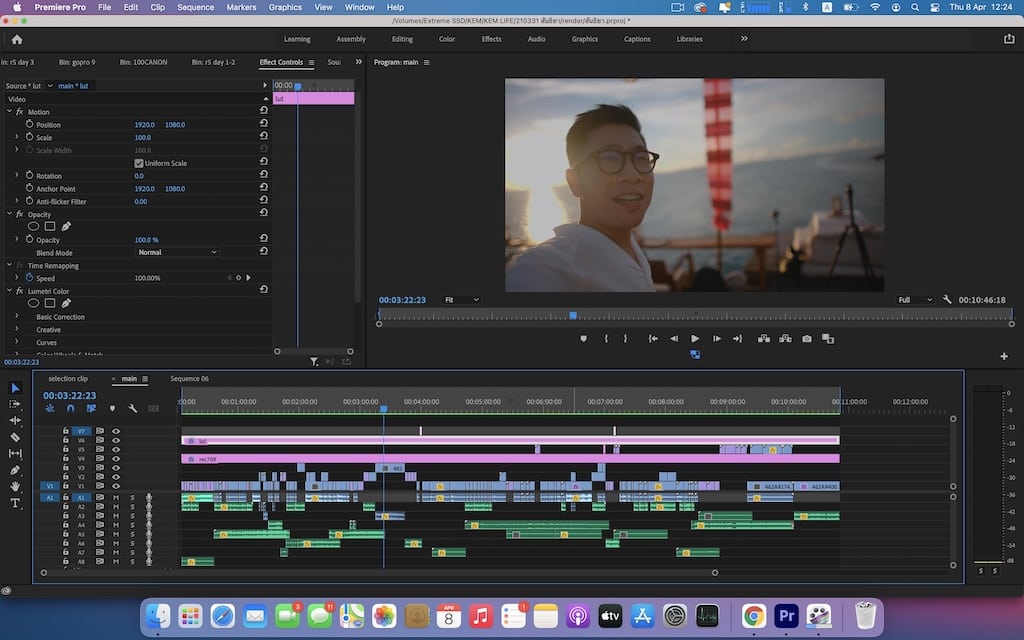Switch to Editing workspace
Viewport: 1024px width, 640px height.
402,39
